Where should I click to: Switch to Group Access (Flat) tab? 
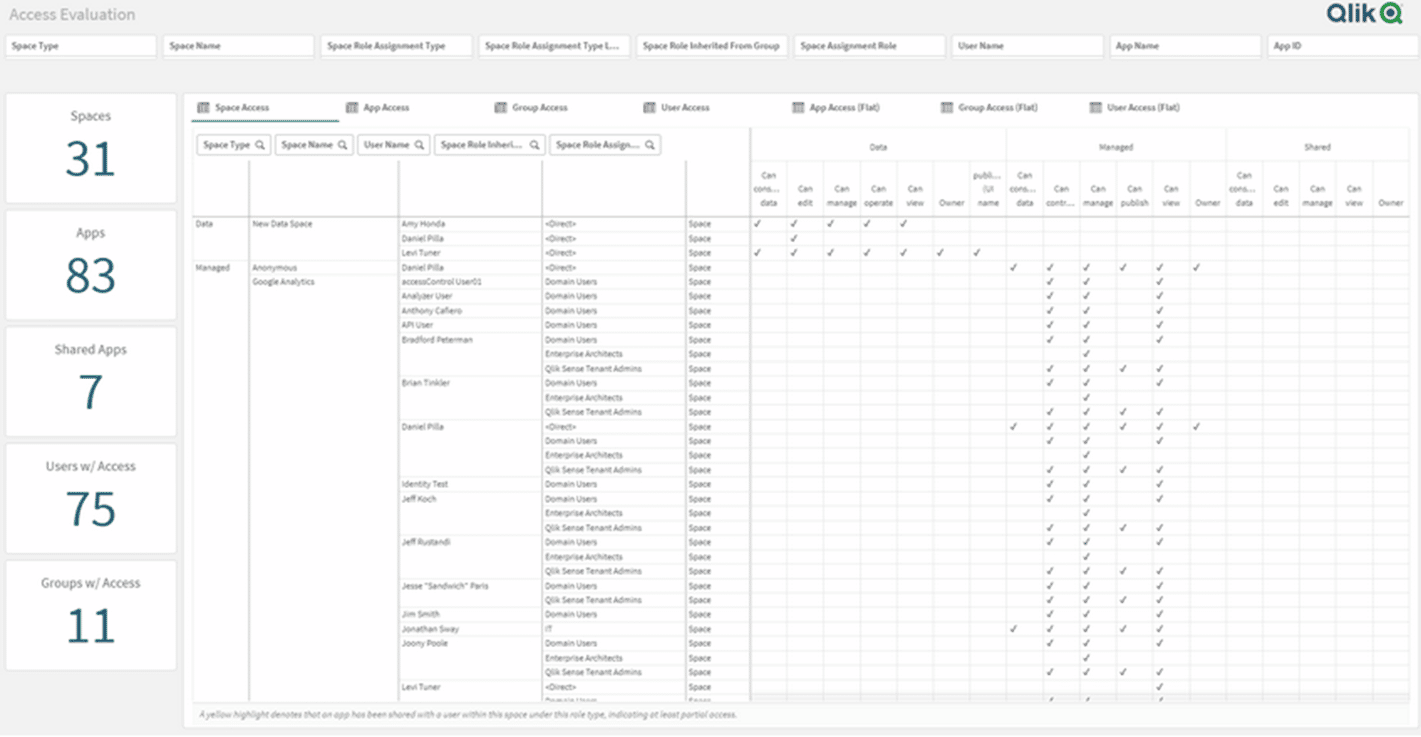coord(997,108)
